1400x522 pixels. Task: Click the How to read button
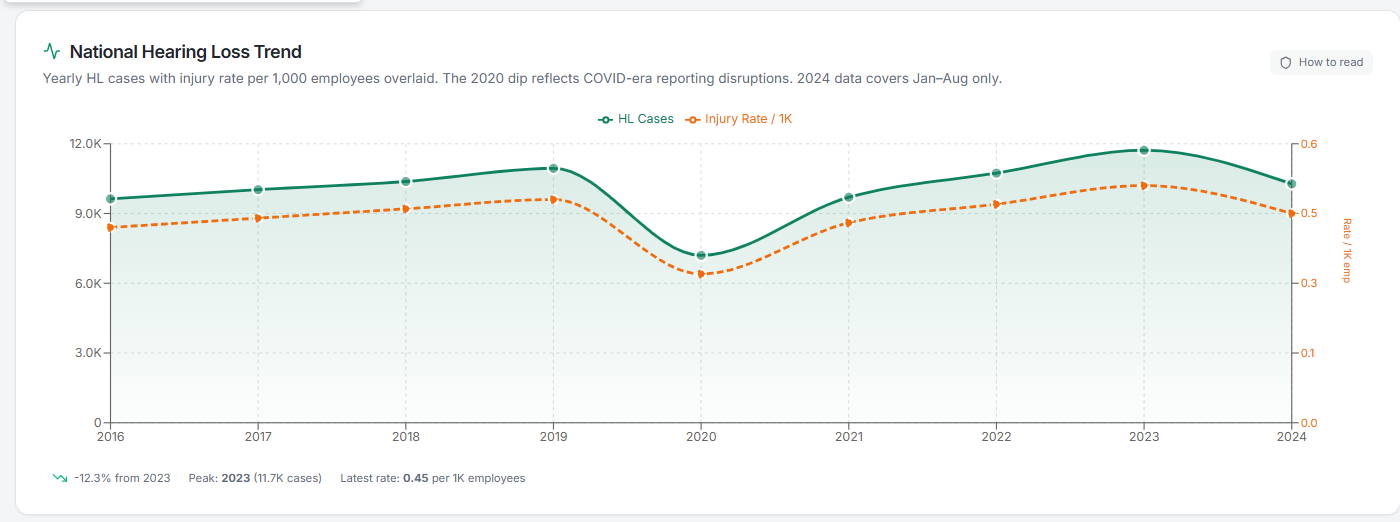(1321, 62)
